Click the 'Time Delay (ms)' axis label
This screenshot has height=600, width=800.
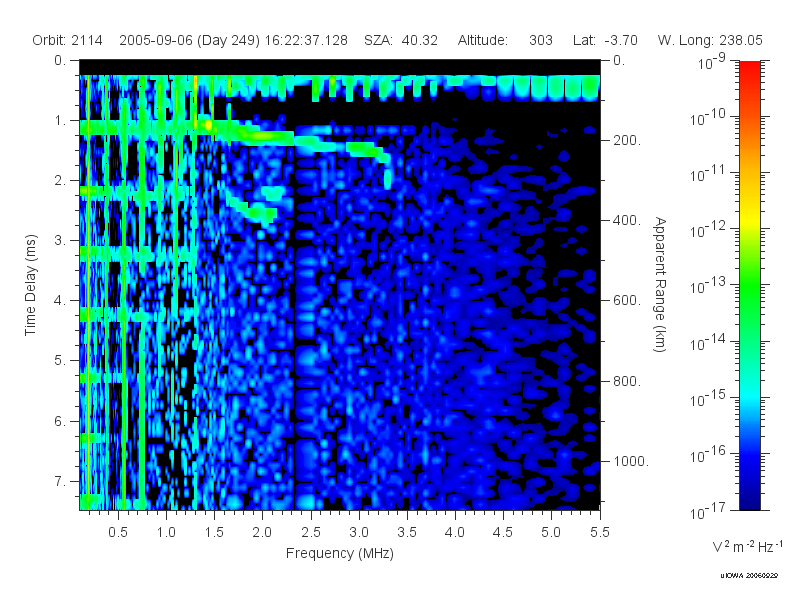click(x=31, y=285)
